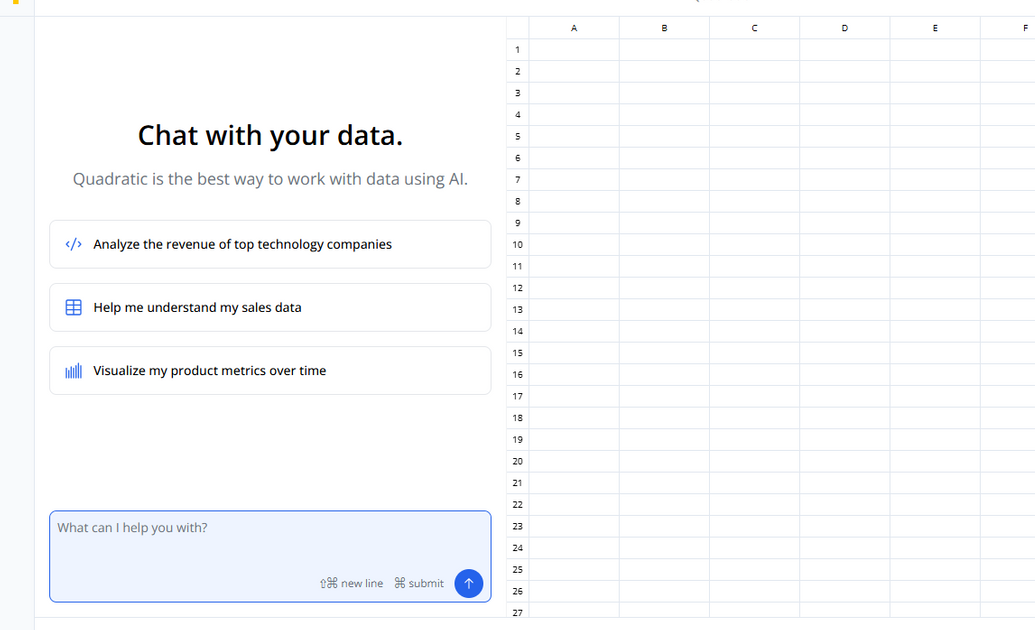Click cell E15

coord(934,352)
